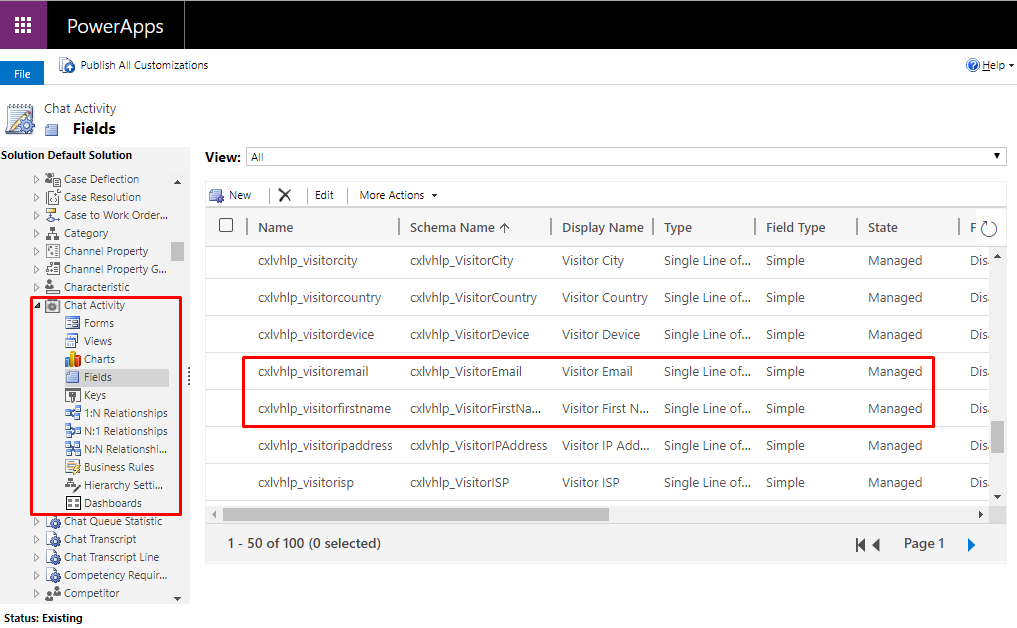Click the Chat Activity entity gear icon

pyautogui.click(x=53, y=306)
